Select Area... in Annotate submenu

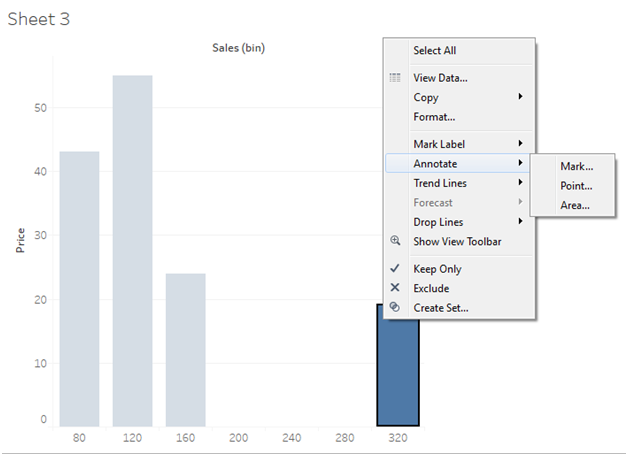tap(573, 205)
